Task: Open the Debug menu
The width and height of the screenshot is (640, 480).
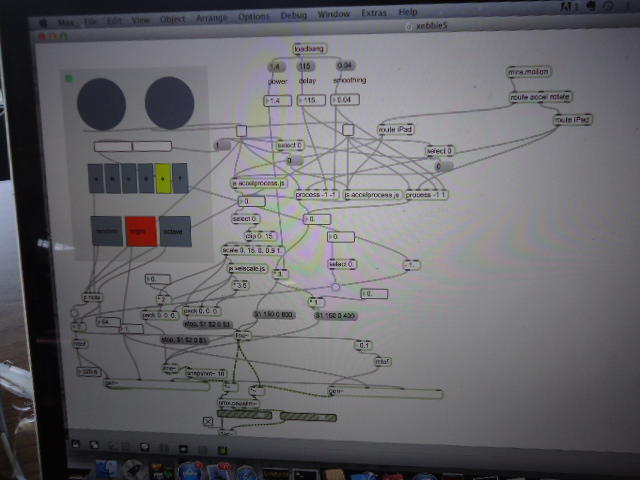Action: click(x=294, y=16)
